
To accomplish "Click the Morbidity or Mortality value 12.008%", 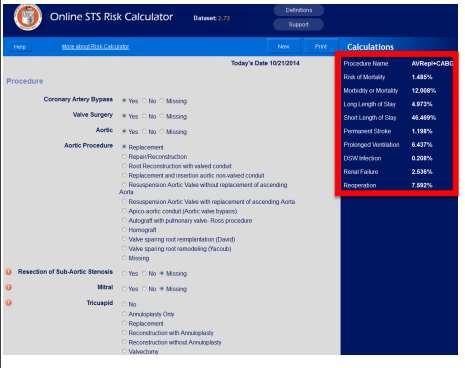I will (424, 91).
